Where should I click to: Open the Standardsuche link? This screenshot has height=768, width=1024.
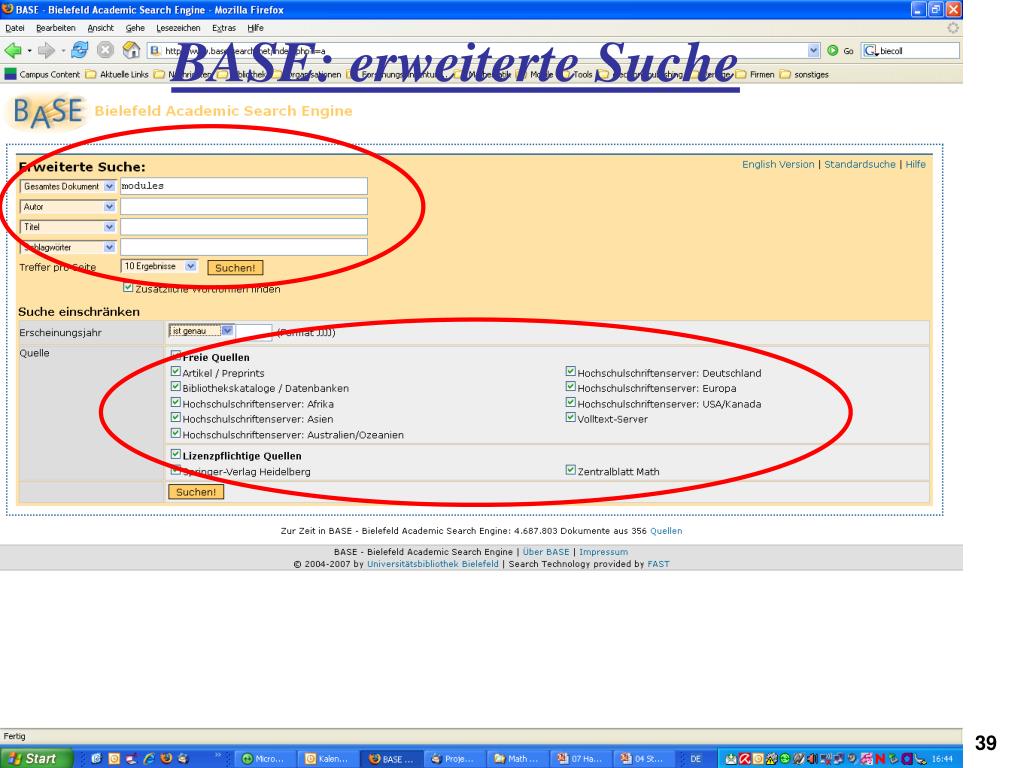click(x=859, y=165)
